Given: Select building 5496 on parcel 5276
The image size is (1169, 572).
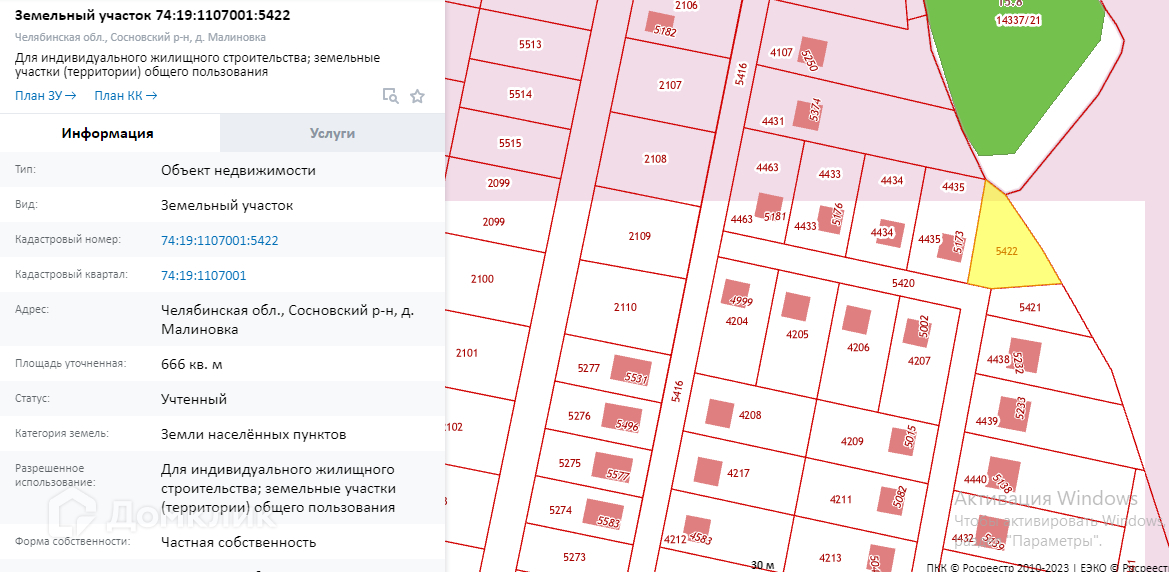Looking at the screenshot, I should pos(622,418).
